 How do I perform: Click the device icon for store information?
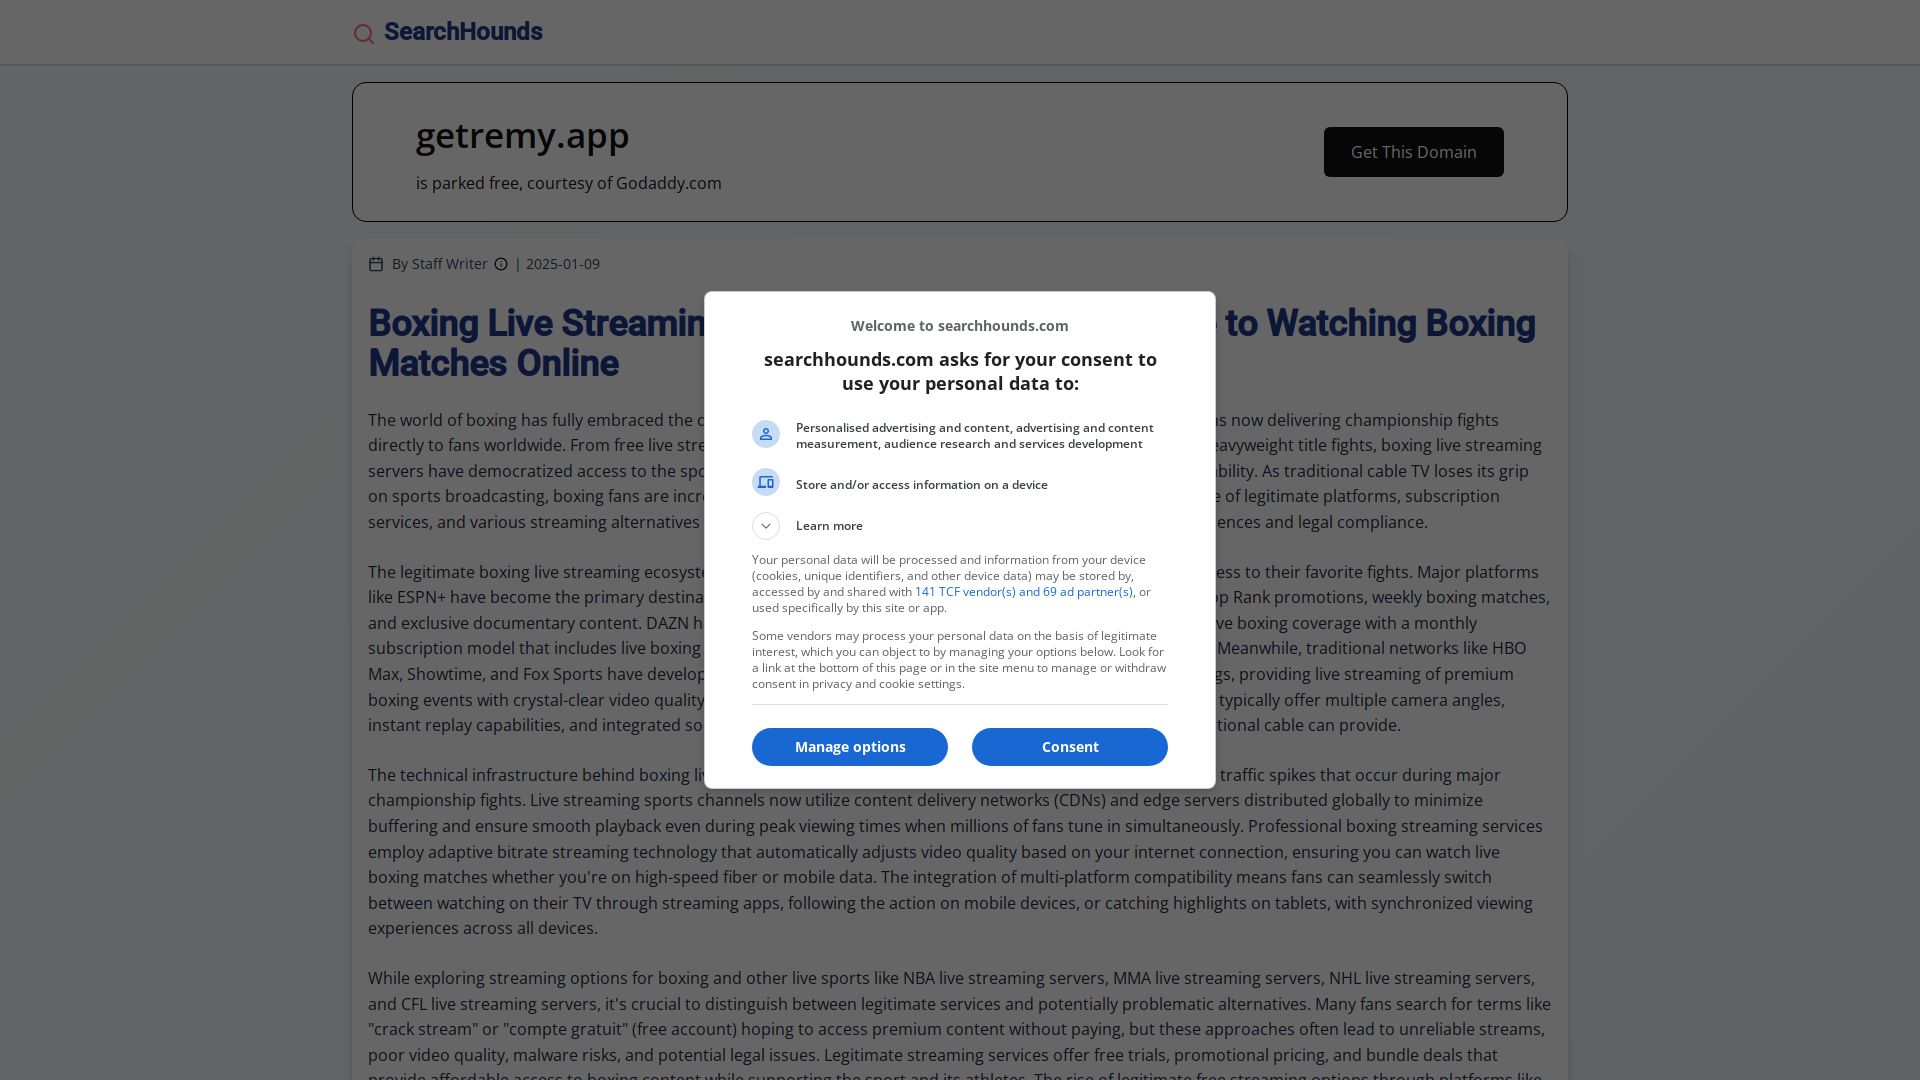point(766,482)
